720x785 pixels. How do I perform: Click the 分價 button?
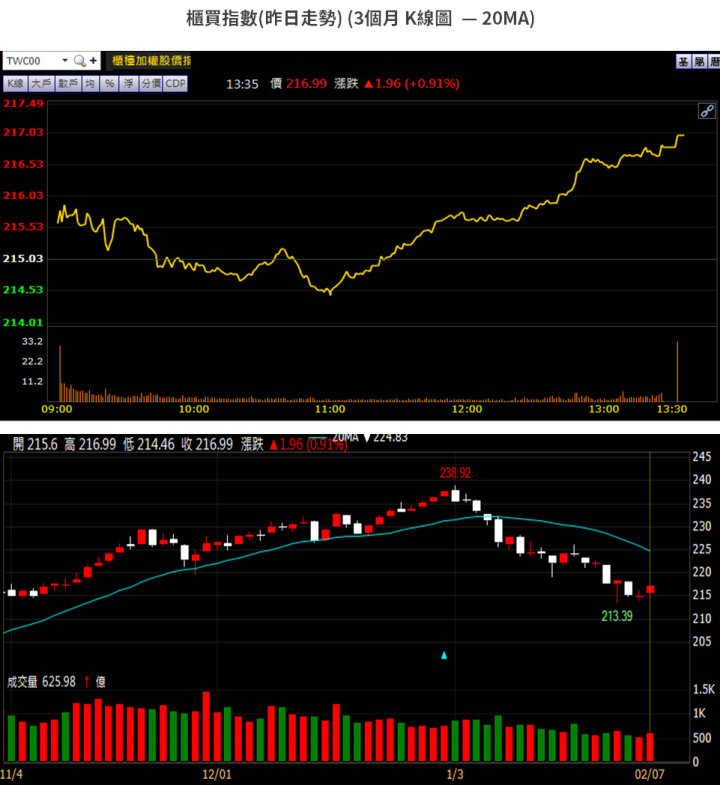point(150,84)
